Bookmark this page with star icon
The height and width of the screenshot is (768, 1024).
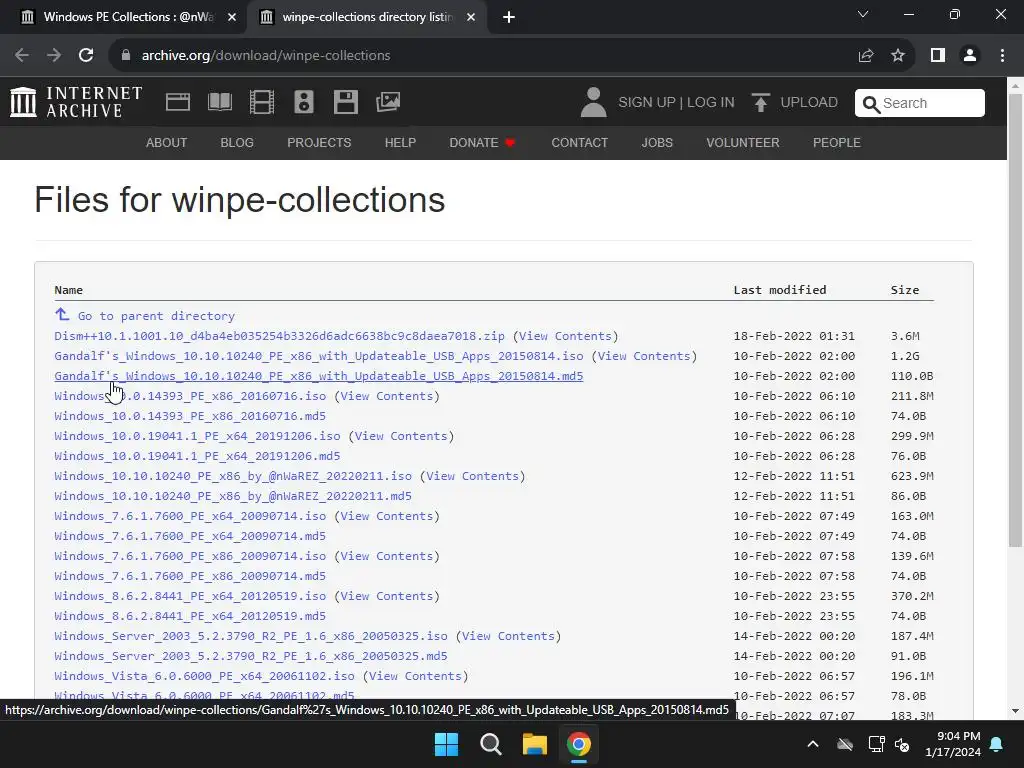coord(898,56)
